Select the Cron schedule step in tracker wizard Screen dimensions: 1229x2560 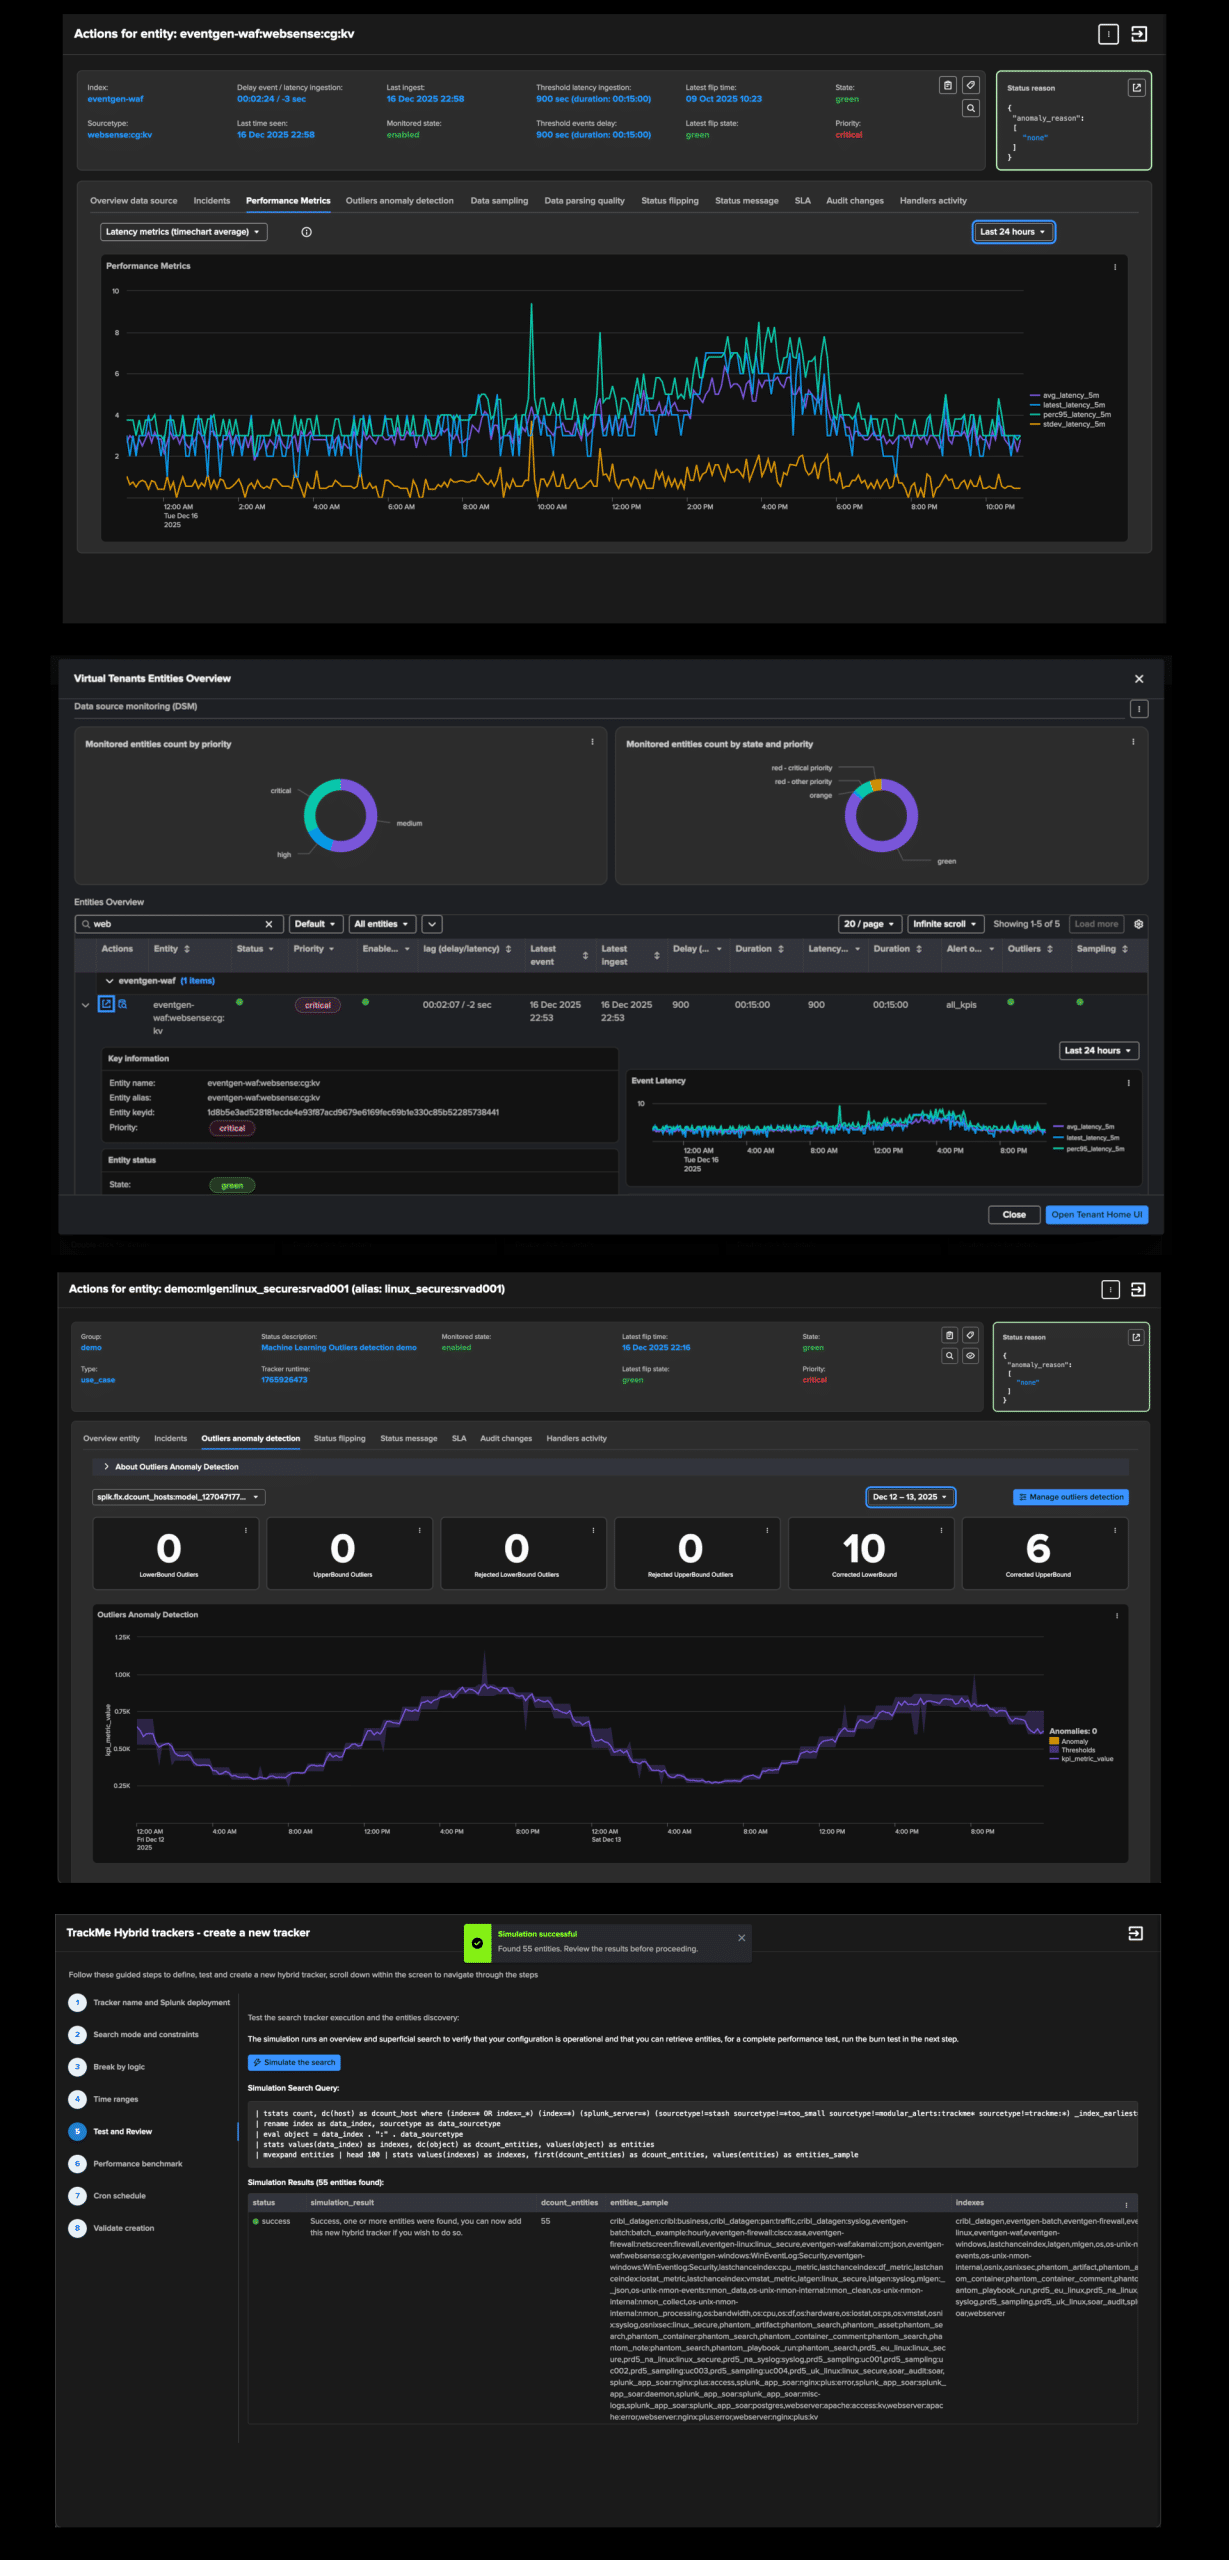[119, 2196]
